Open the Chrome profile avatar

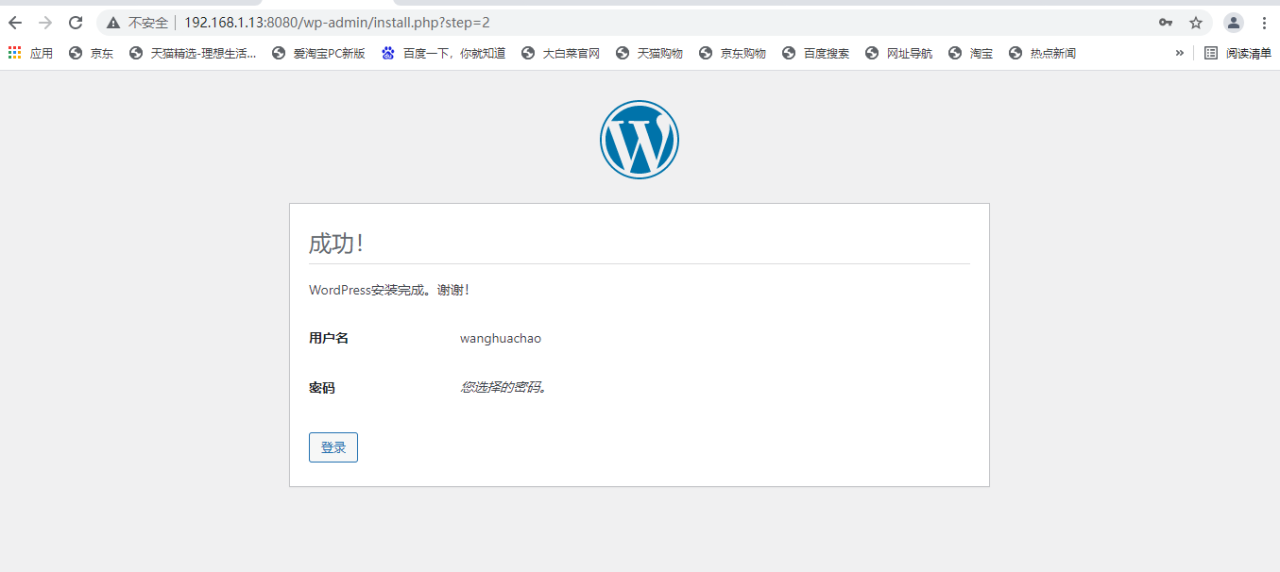[x=1234, y=22]
